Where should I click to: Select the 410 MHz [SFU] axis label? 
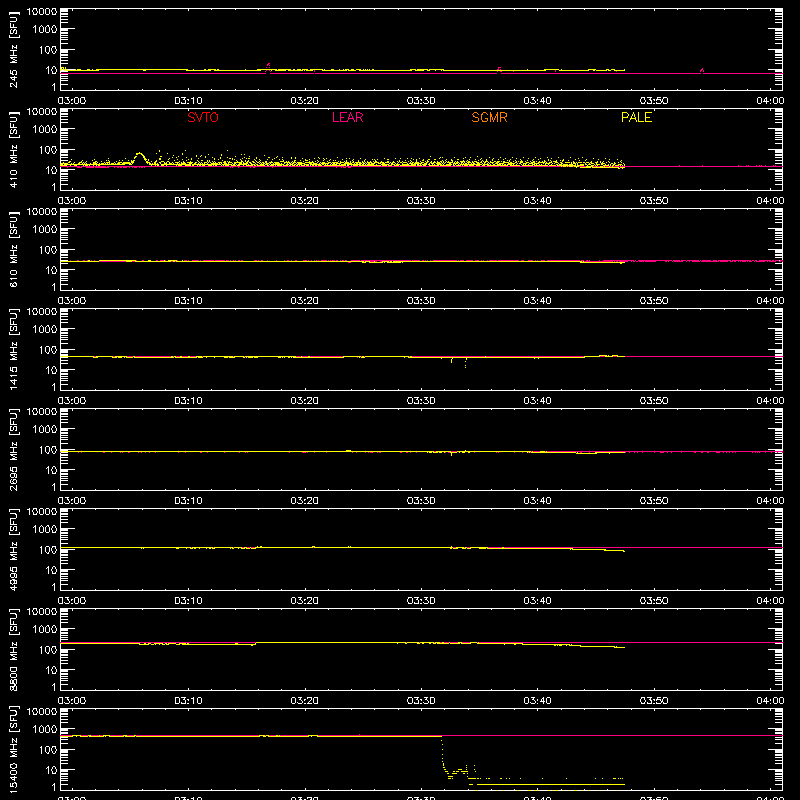[13, 149]
